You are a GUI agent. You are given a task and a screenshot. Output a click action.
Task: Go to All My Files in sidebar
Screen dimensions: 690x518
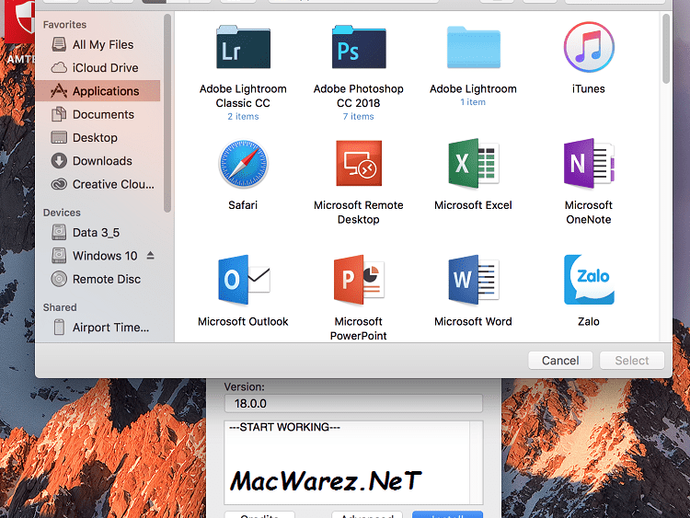[97, 44]
